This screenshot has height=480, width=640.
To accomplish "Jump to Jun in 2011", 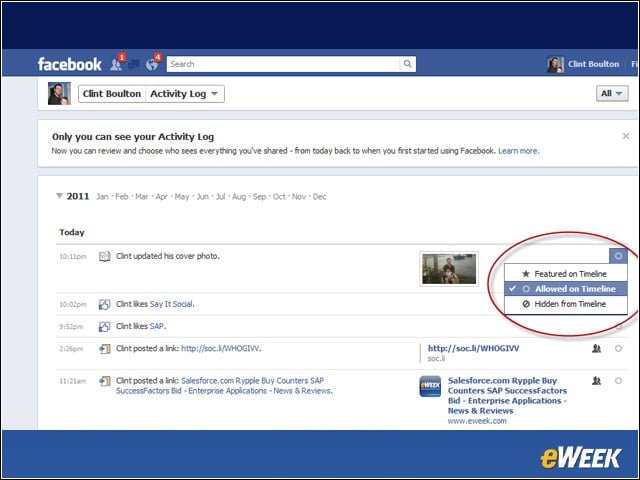I will point(202,197).
